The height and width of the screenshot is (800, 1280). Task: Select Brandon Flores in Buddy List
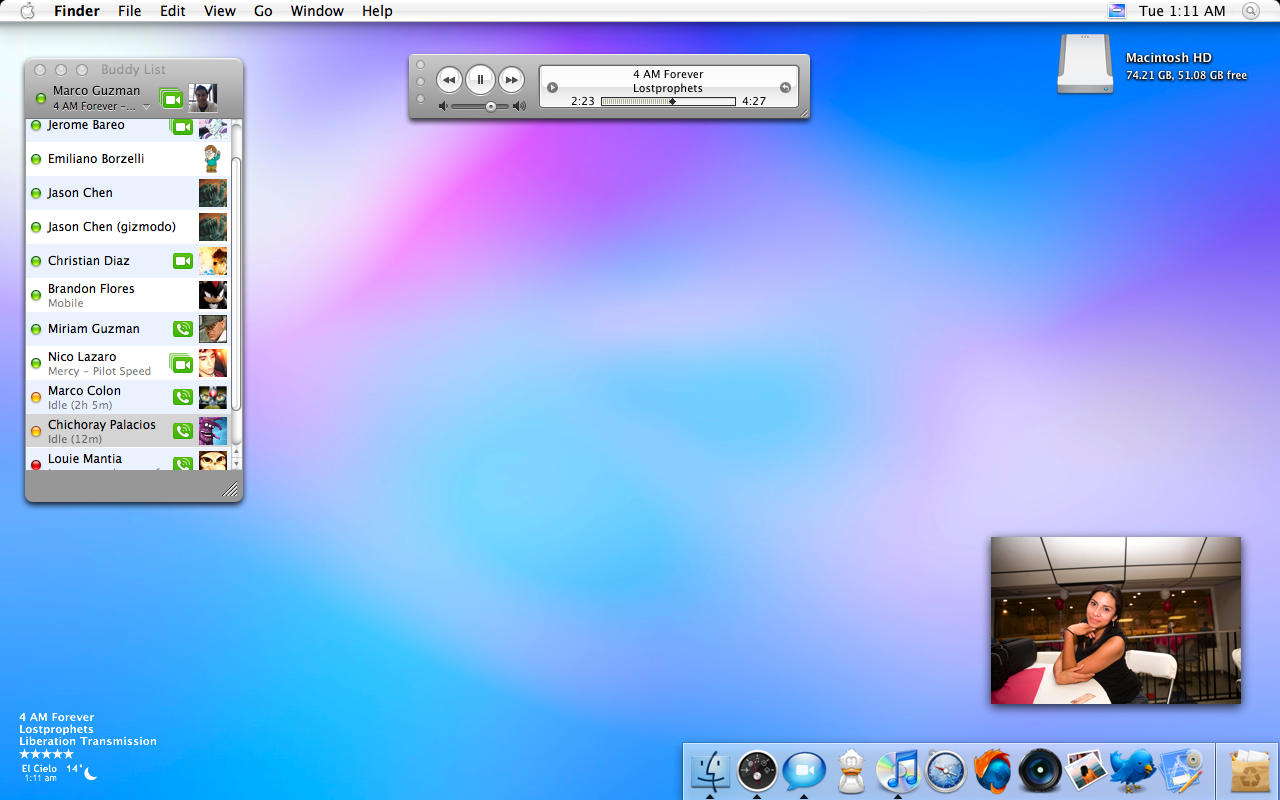point(128,295)
